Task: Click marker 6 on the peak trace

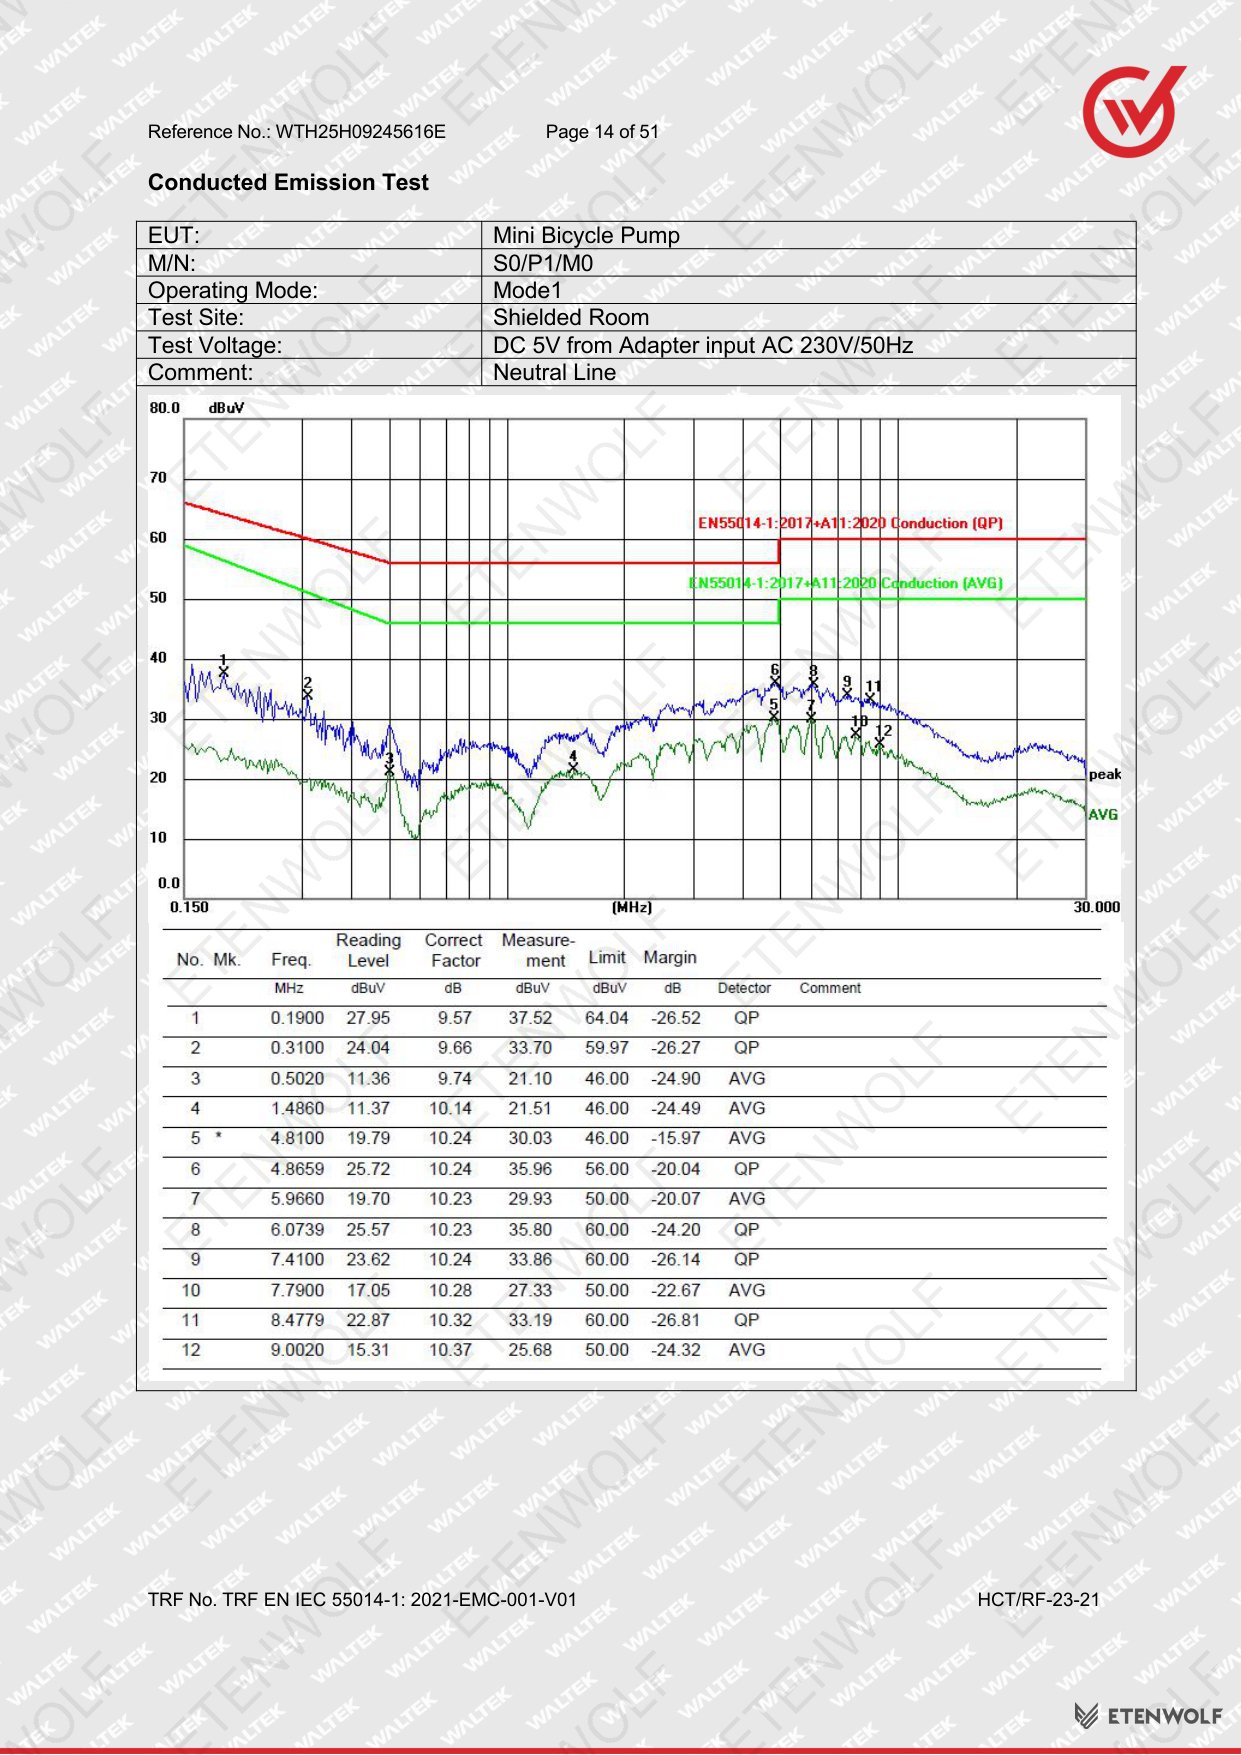Action: point(775,682)
